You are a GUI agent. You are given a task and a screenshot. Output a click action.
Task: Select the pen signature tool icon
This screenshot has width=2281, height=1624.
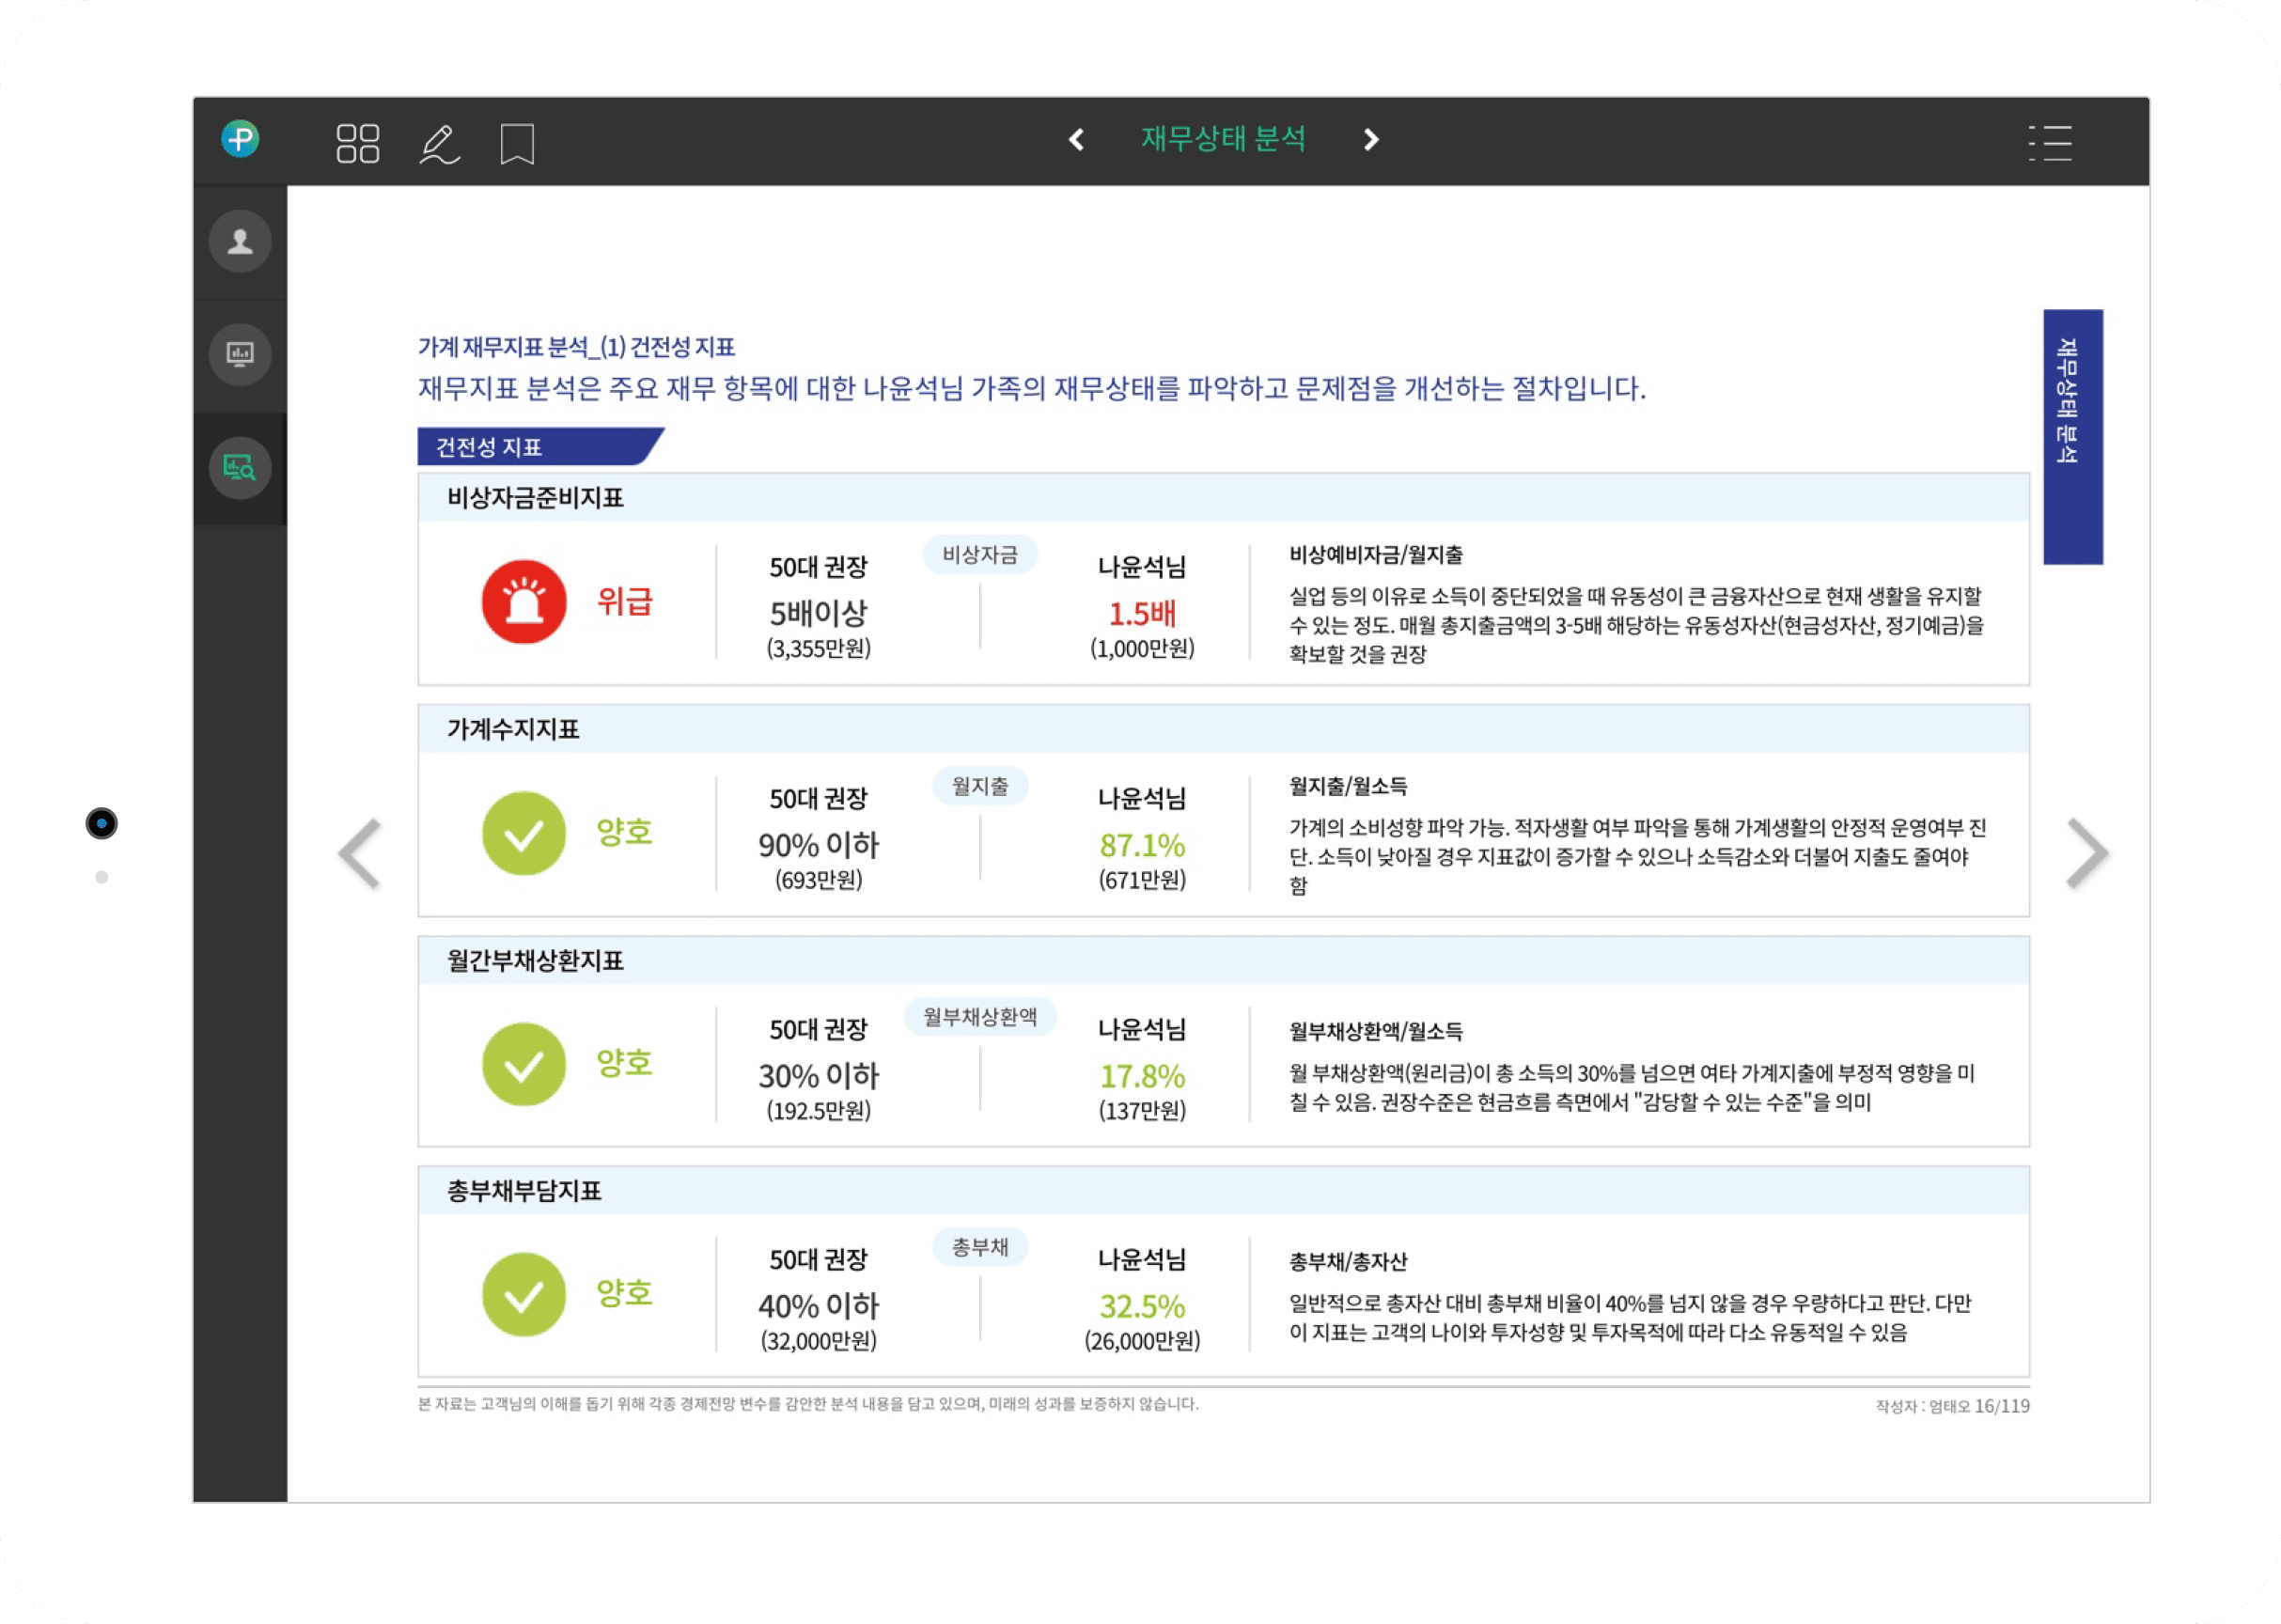point(439,143)
